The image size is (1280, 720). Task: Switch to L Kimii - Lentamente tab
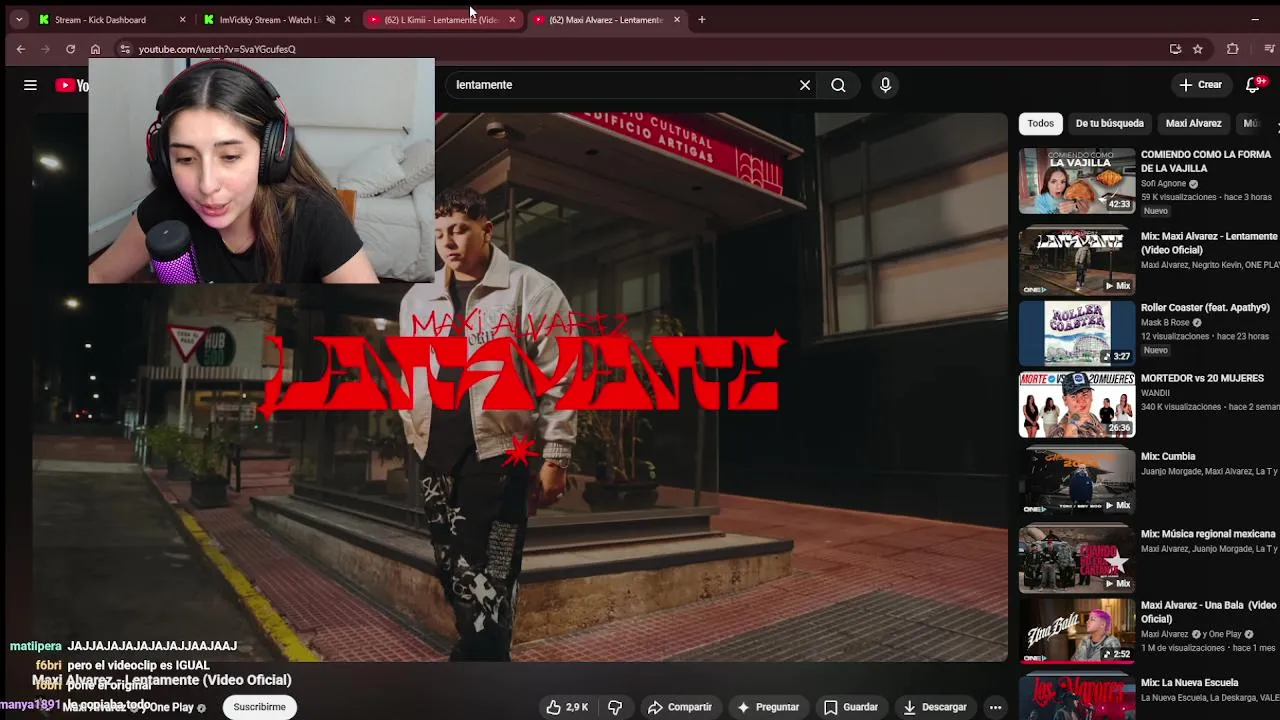coord(442,19)
